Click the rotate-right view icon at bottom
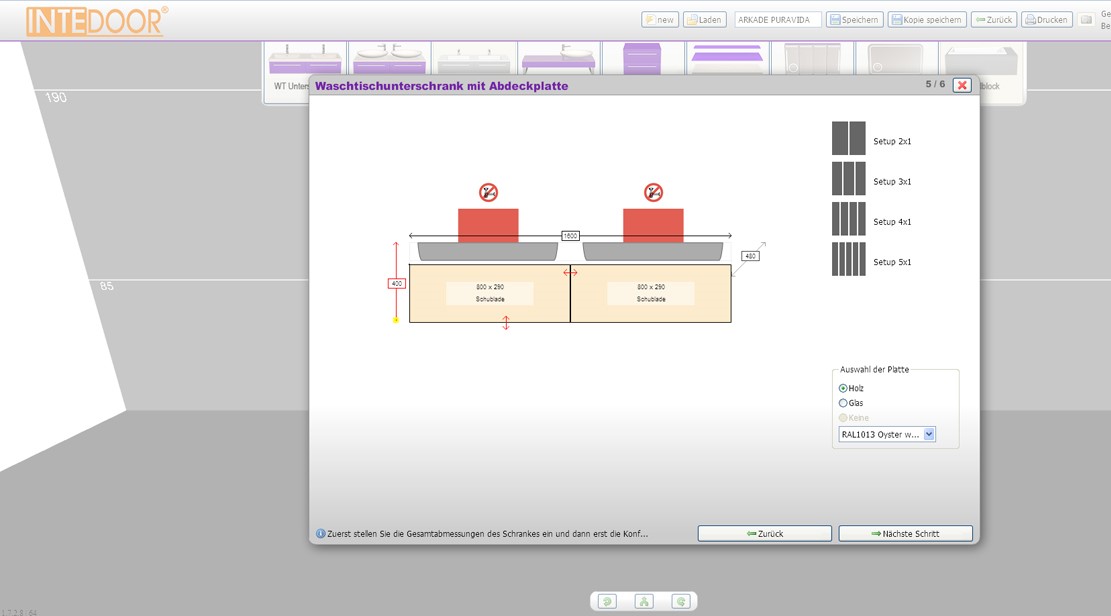 [x=681, y=601]
